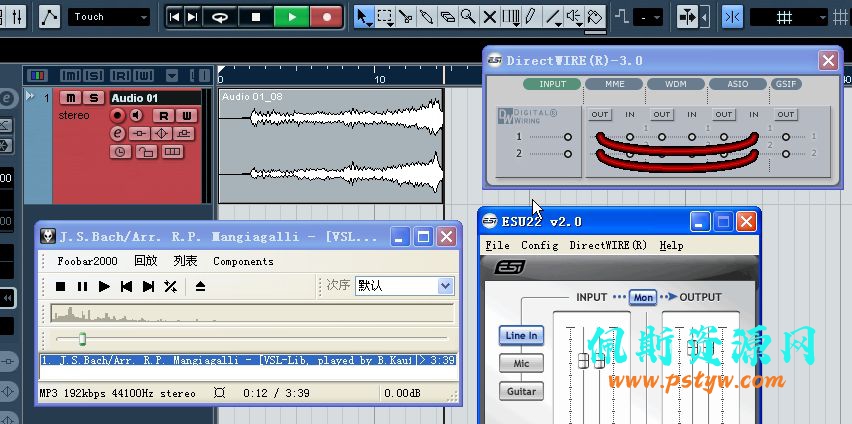Click the random playback icon in Foobar2000

pyautogui.click(x=171, y=287)
